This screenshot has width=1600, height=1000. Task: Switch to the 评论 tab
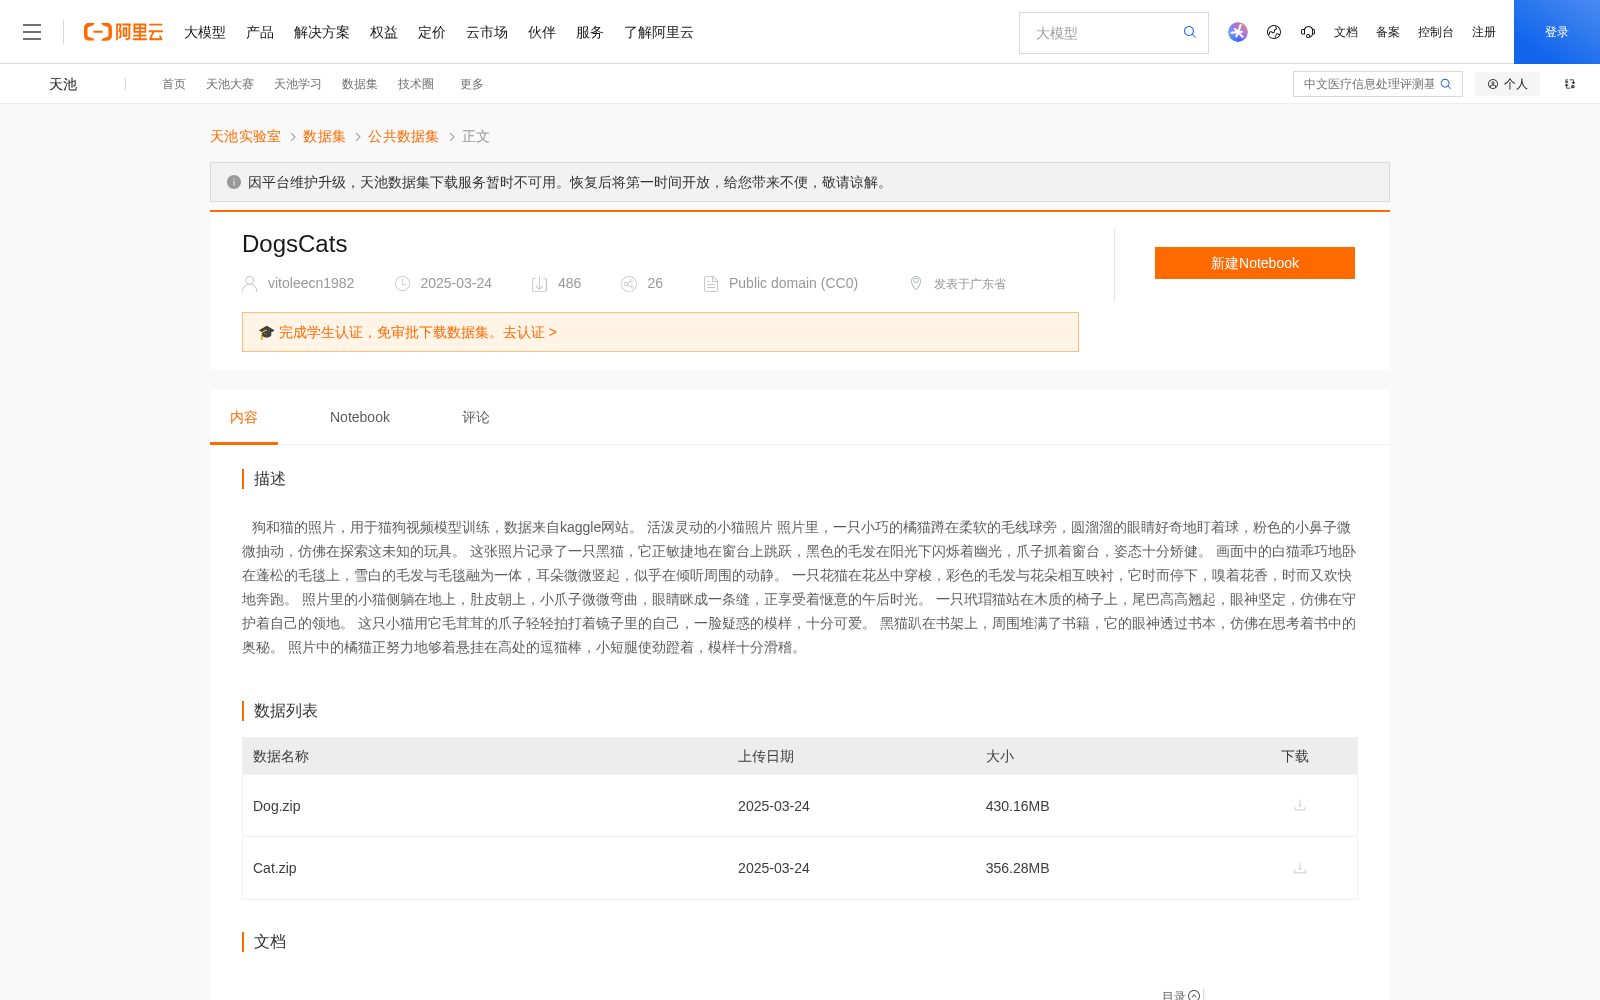[x=476, y=417]
